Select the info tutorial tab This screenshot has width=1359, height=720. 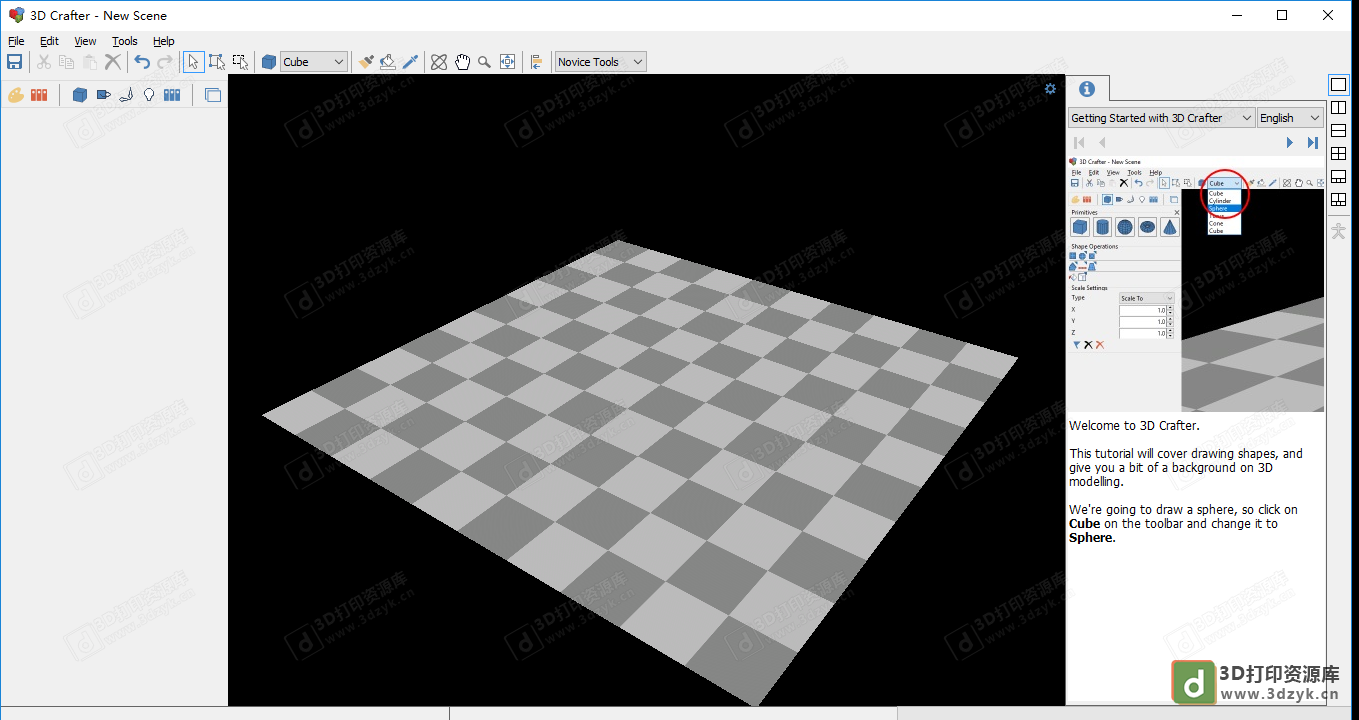click(1087, 89)
